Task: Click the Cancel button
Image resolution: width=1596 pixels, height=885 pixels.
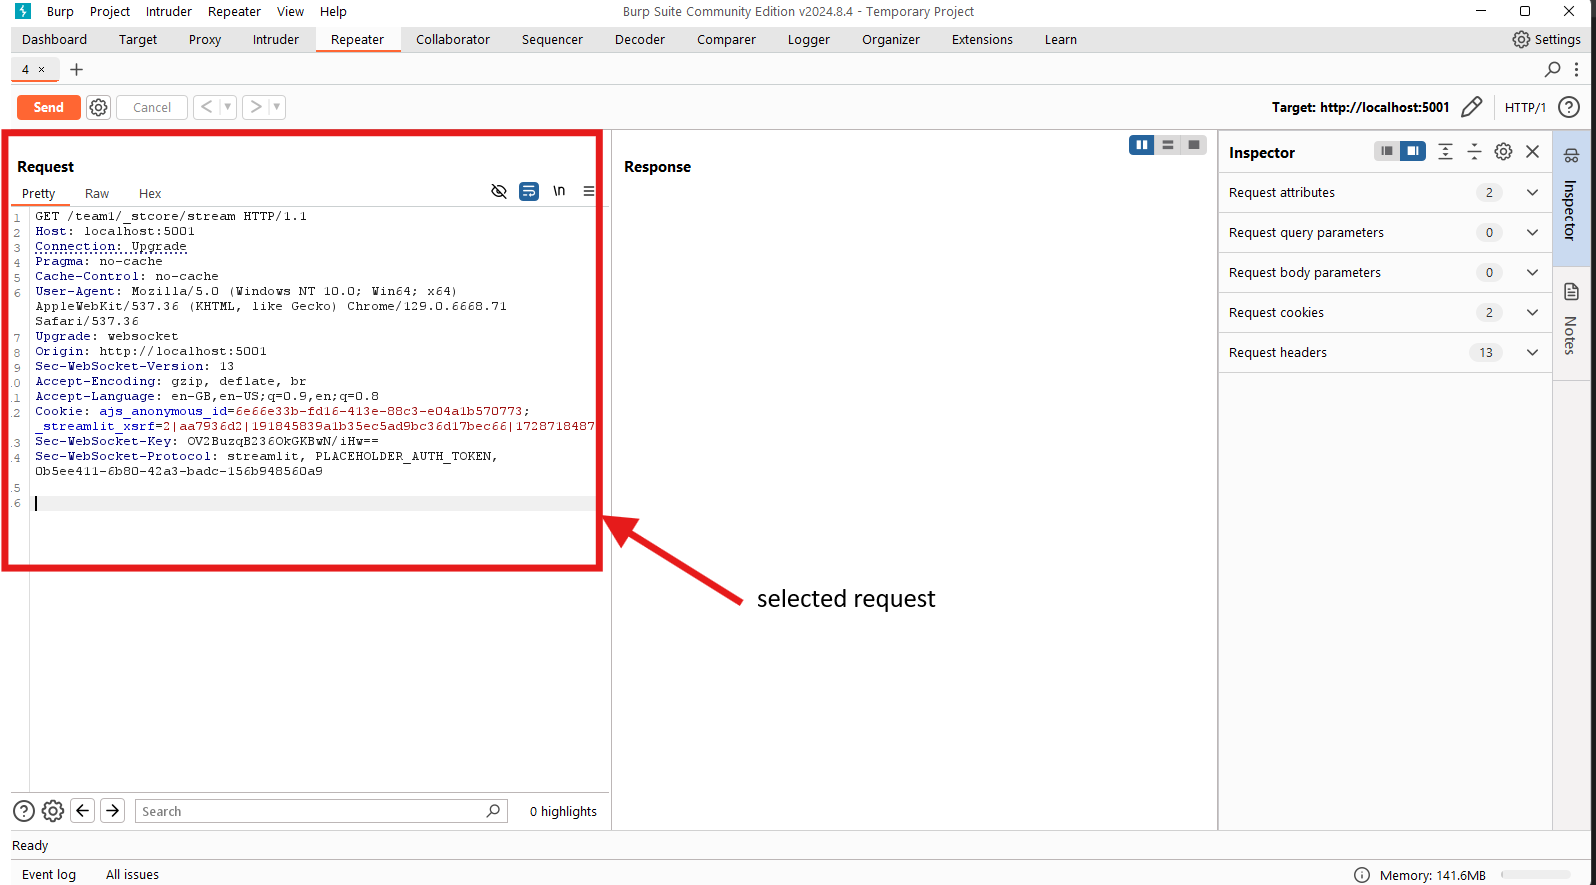Action: (152, 107)
